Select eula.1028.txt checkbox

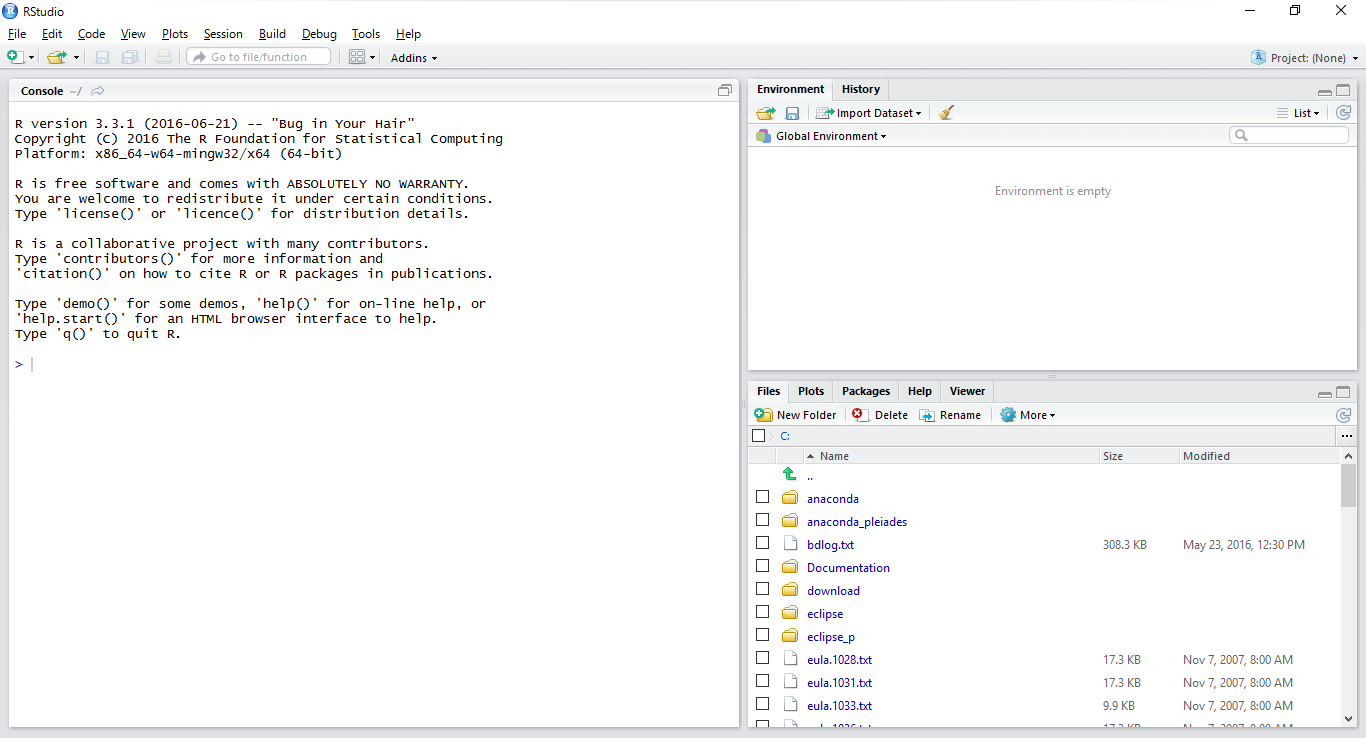[762, 658]
